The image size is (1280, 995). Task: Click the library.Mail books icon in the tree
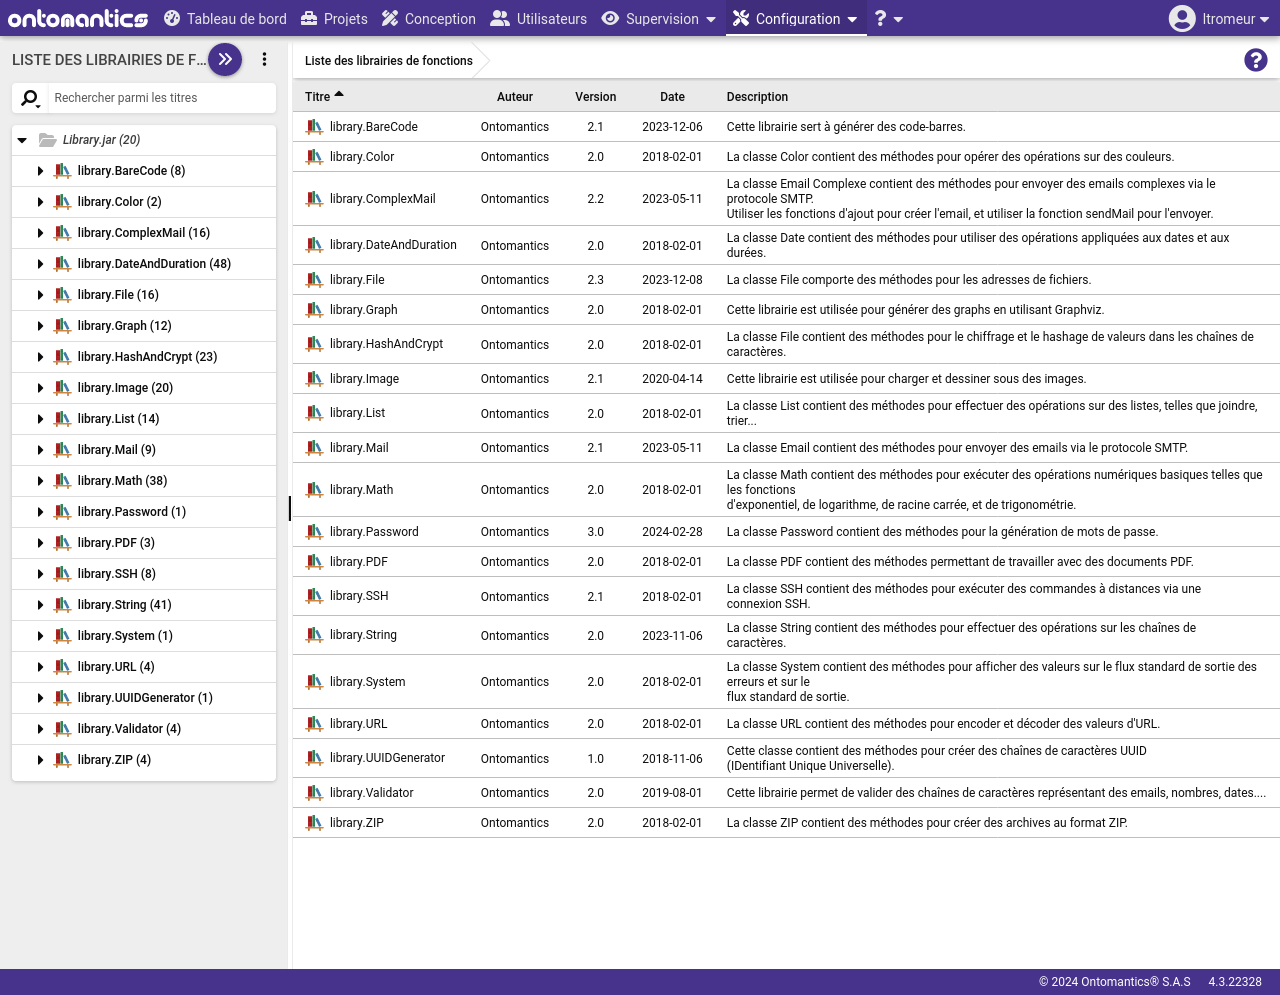point(62,450)
